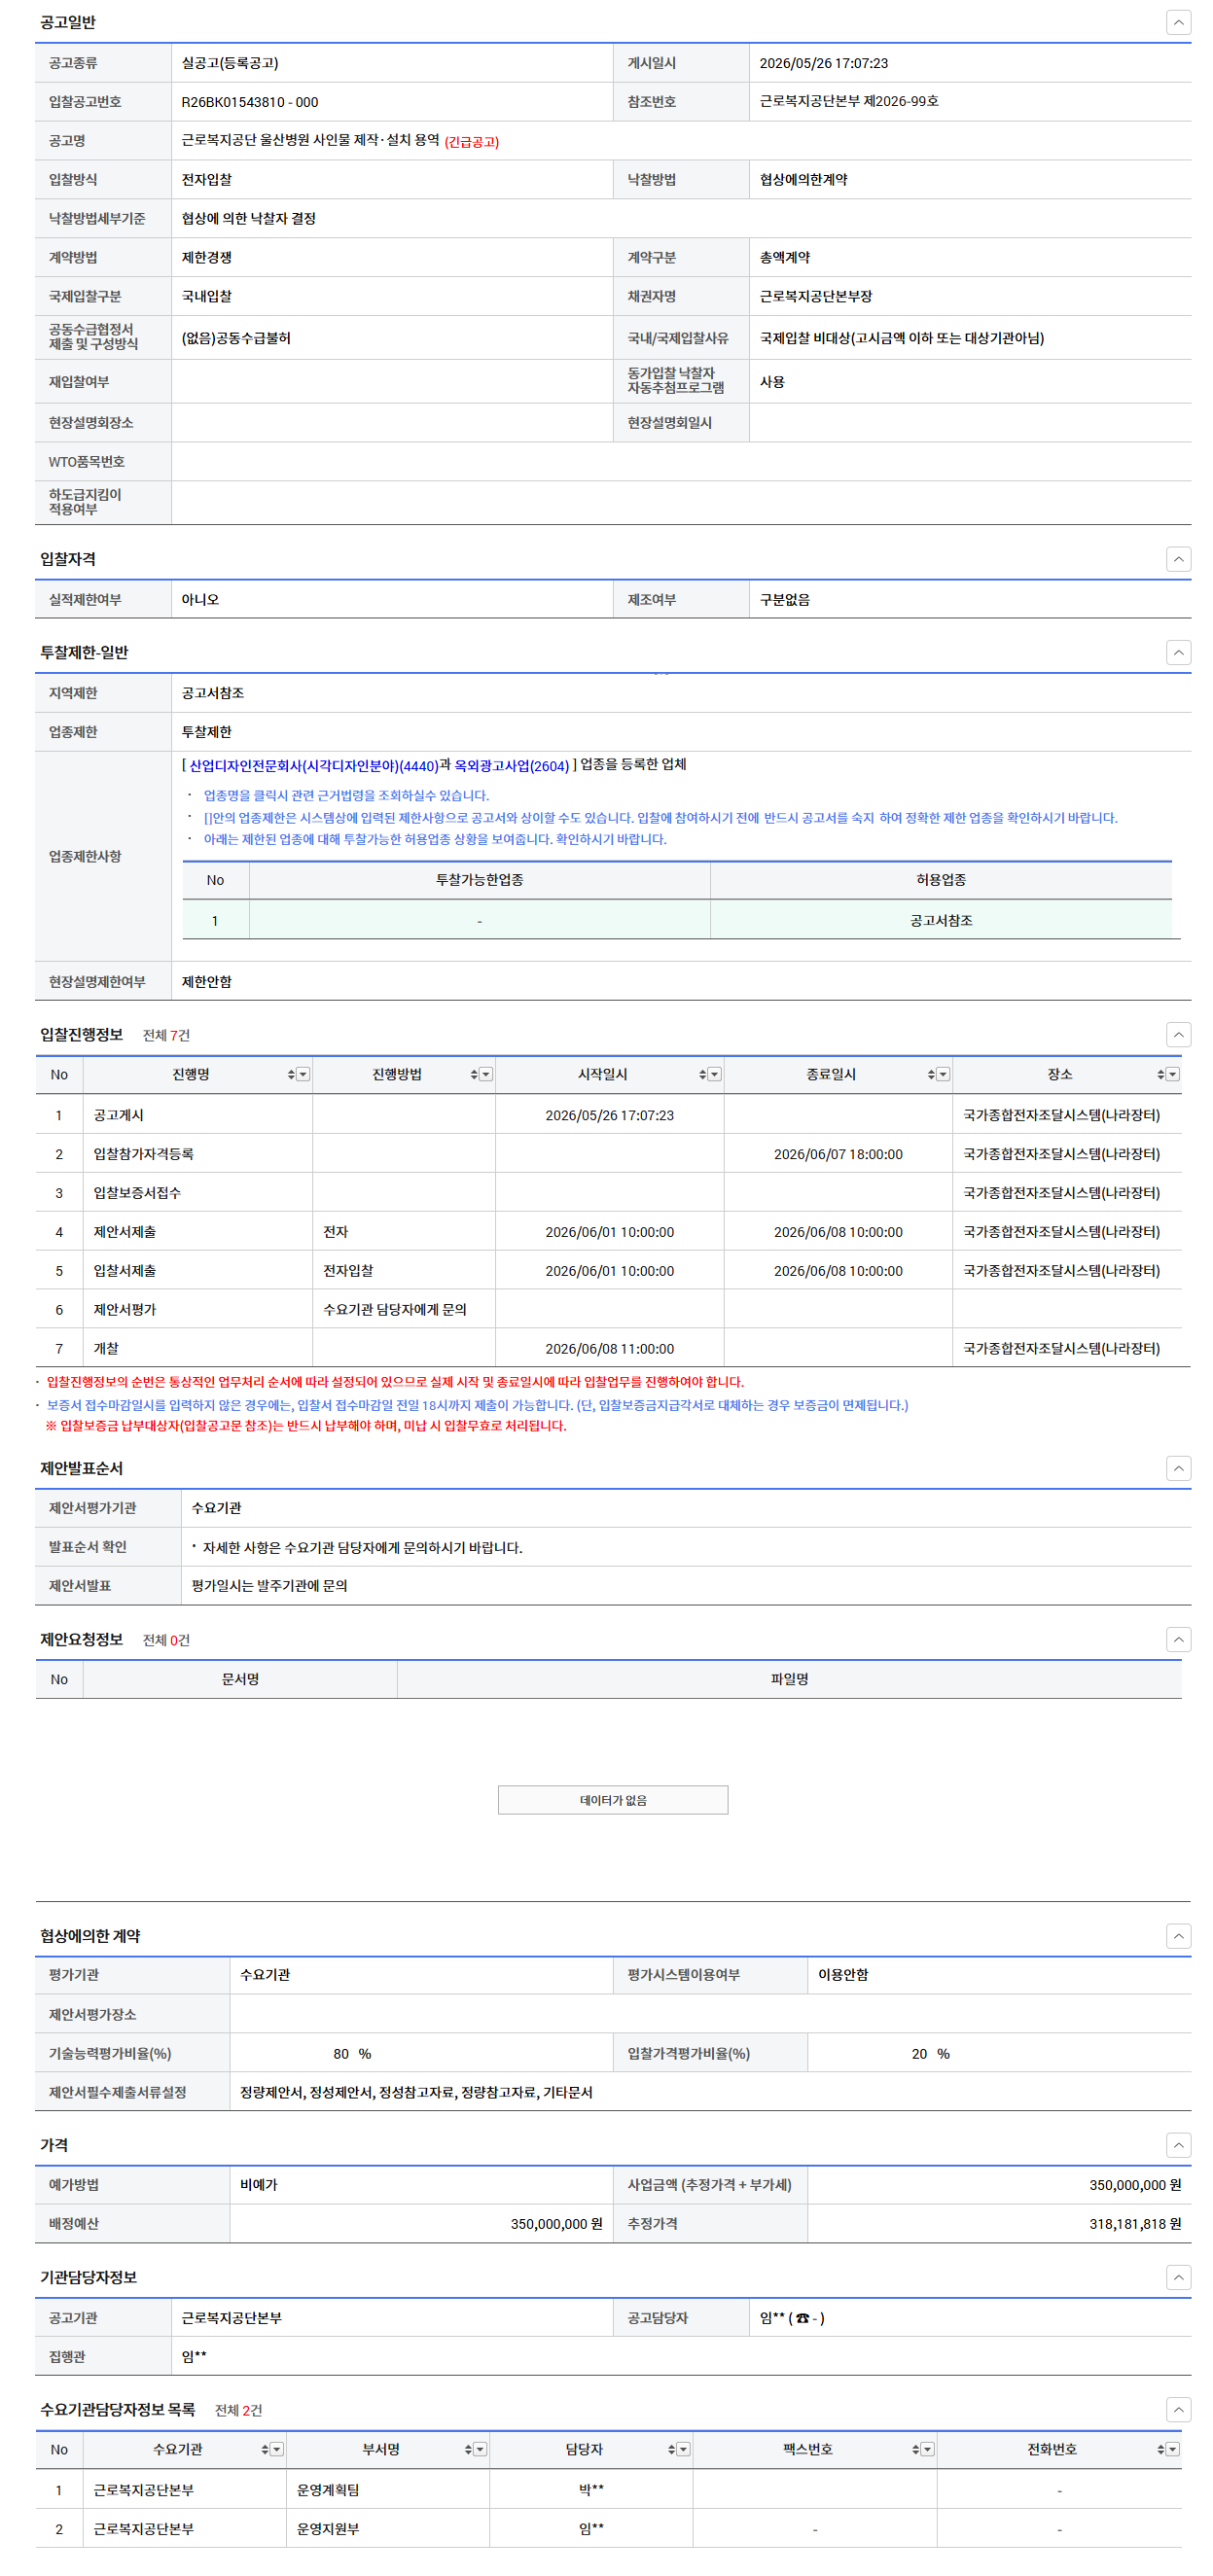Open the 옥외광고사업(2604) link
Screen dimensions: 1213x2576
click(511, 766)
